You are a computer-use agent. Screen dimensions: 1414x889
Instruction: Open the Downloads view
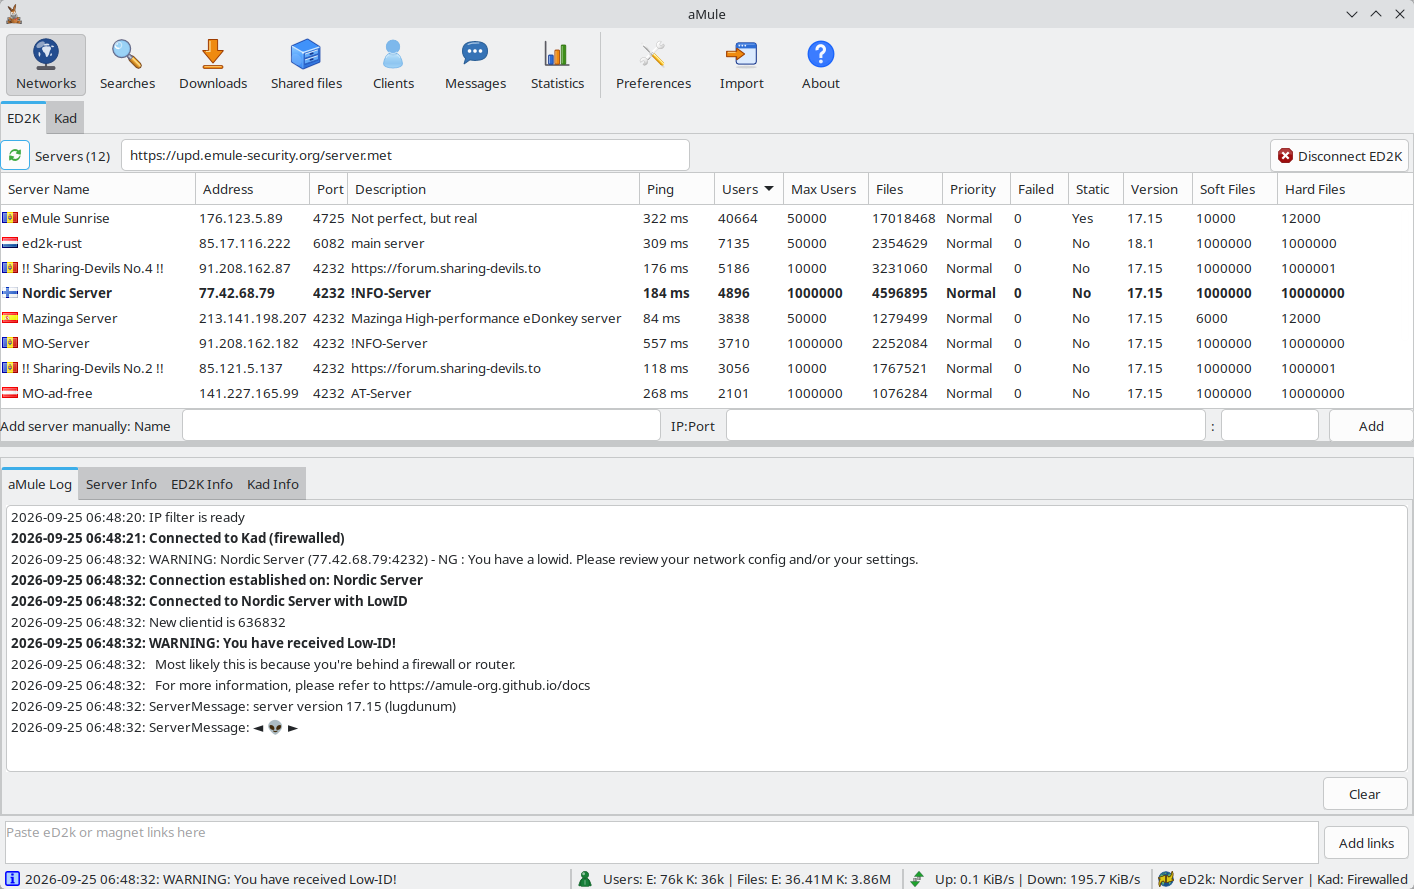pos(213,65)
